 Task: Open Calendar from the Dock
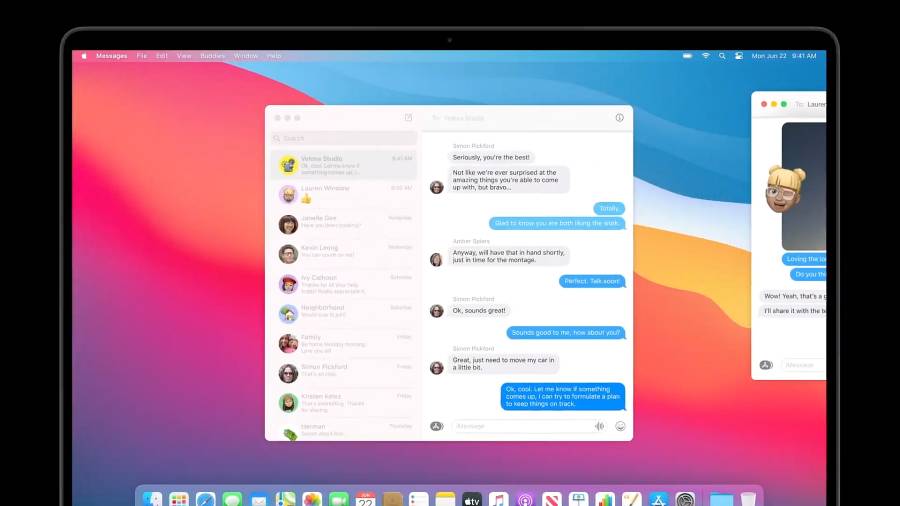tap(365, 500)
